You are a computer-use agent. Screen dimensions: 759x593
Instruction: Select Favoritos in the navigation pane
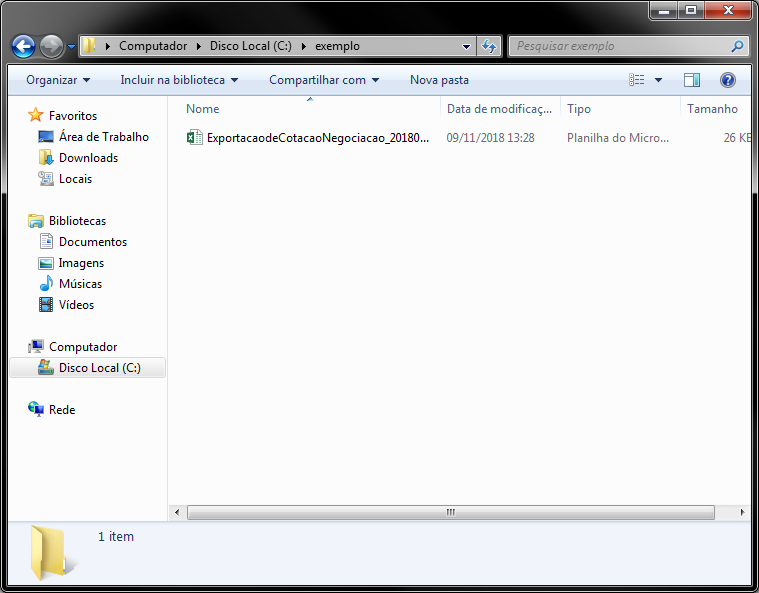pos(73,116)
